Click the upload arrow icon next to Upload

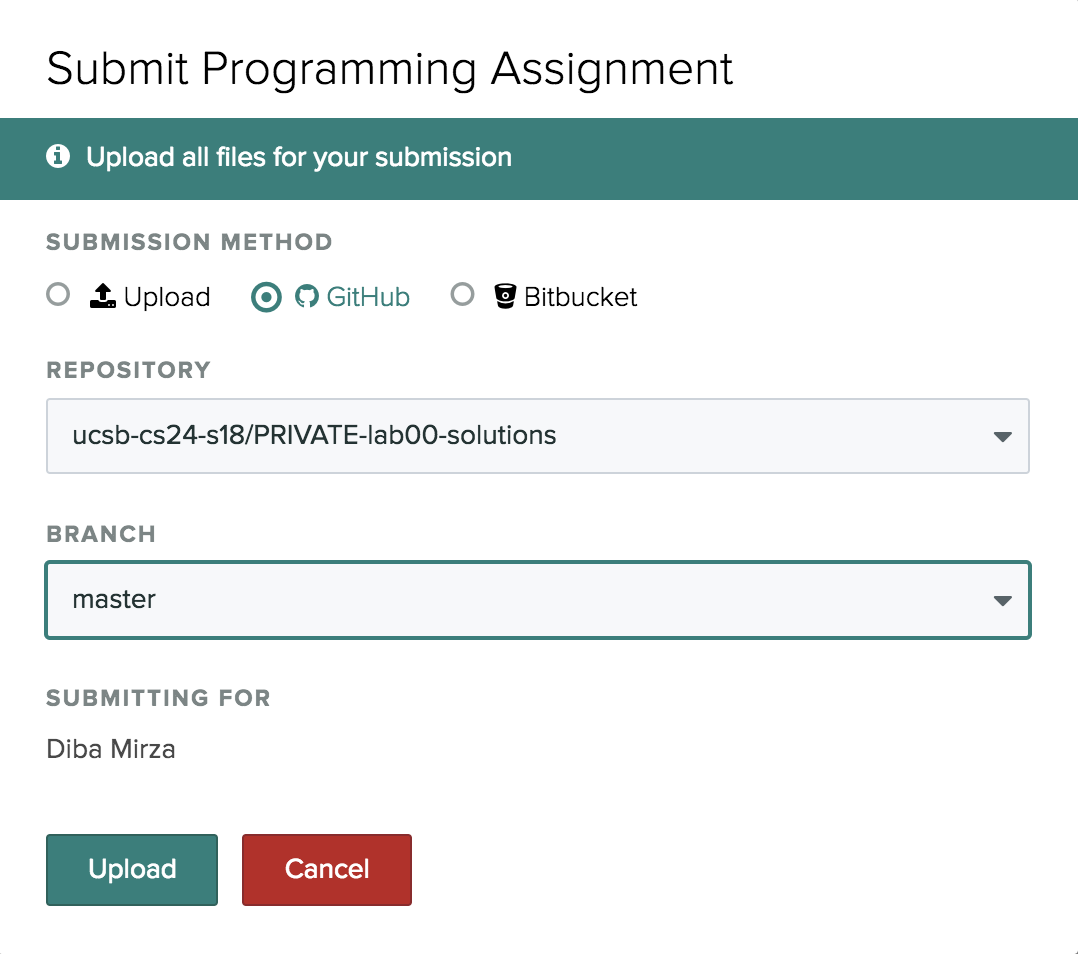pyautogui.click(x=101, y=295)
